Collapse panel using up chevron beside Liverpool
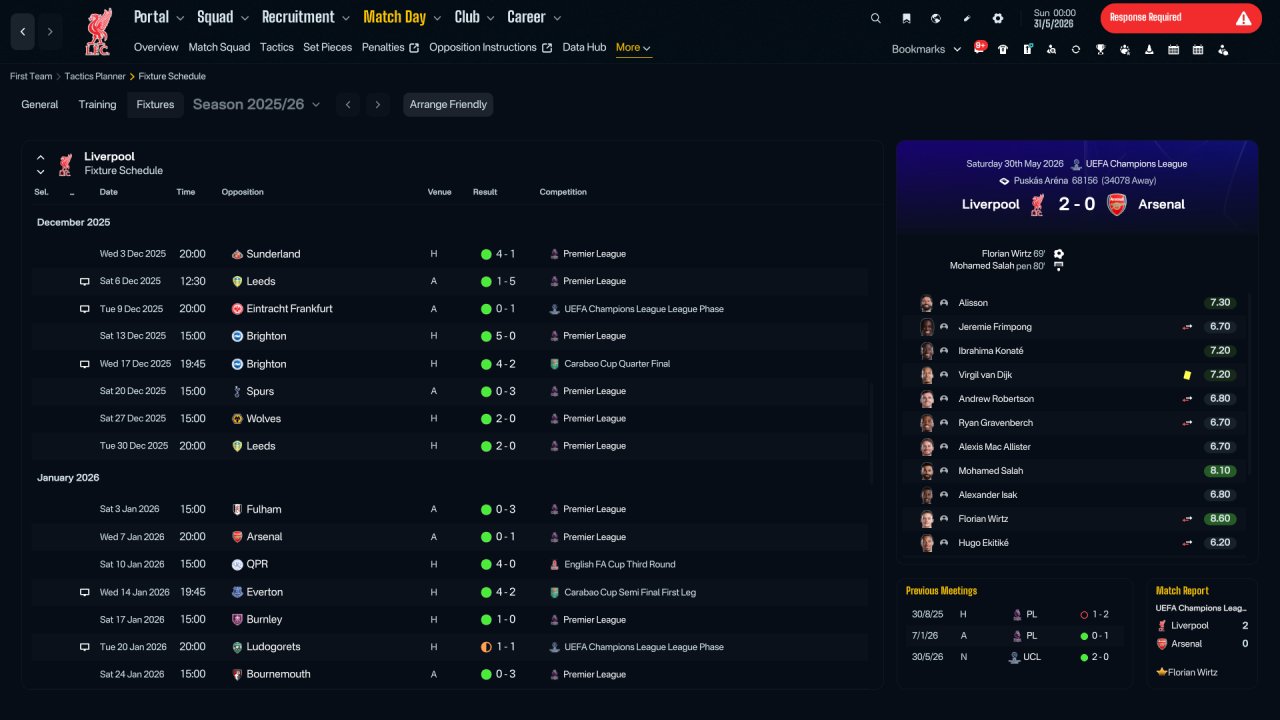The image size is (1280, 720). (41, 157)
